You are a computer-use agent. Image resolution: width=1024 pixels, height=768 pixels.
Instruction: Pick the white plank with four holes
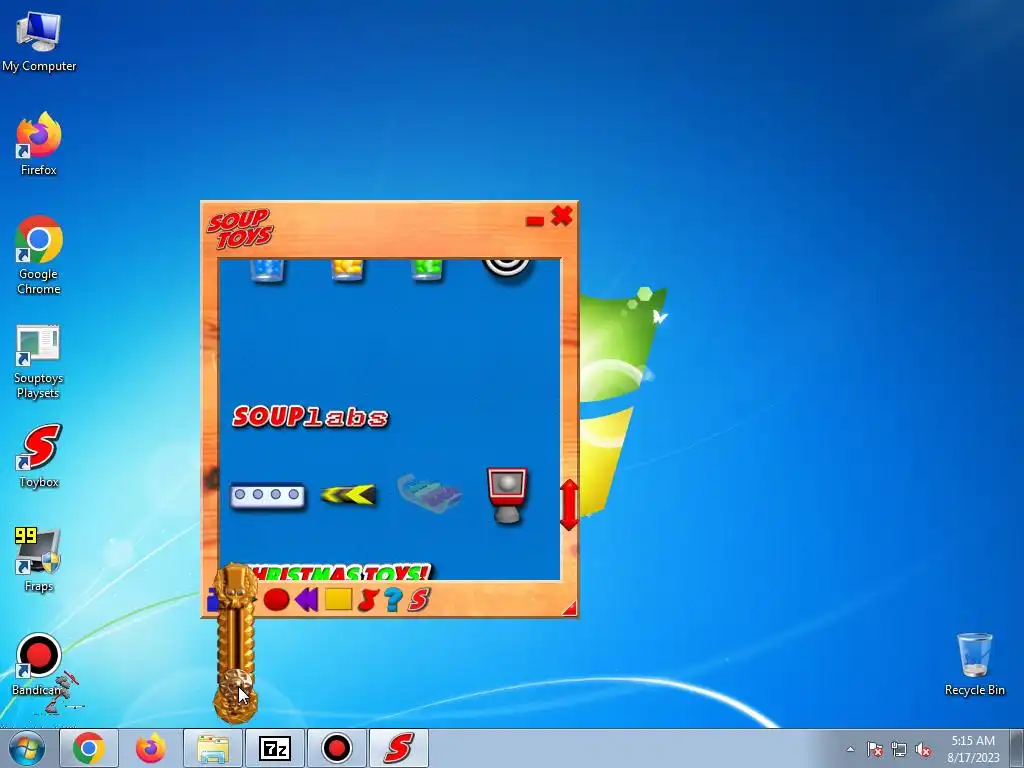[x=268, y=496]
